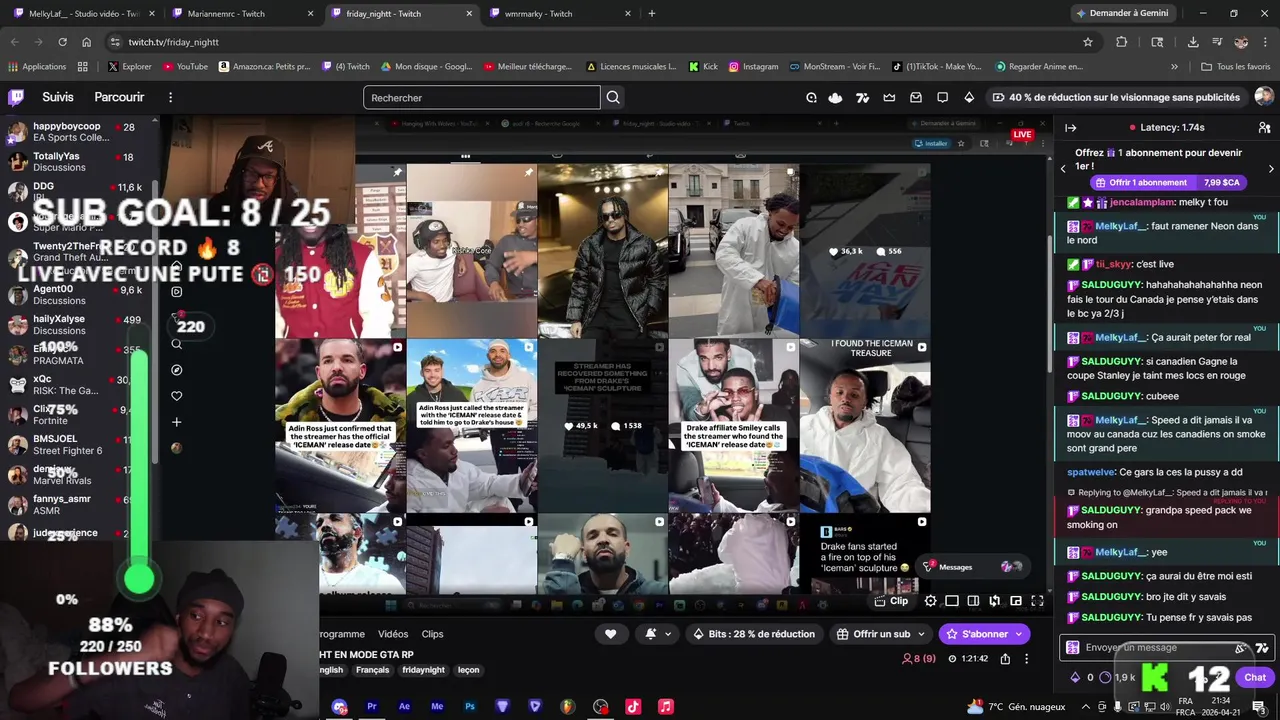Open the whispers chat bubble icon
This screenshot has width=1280, height=720.
[942, 97]
